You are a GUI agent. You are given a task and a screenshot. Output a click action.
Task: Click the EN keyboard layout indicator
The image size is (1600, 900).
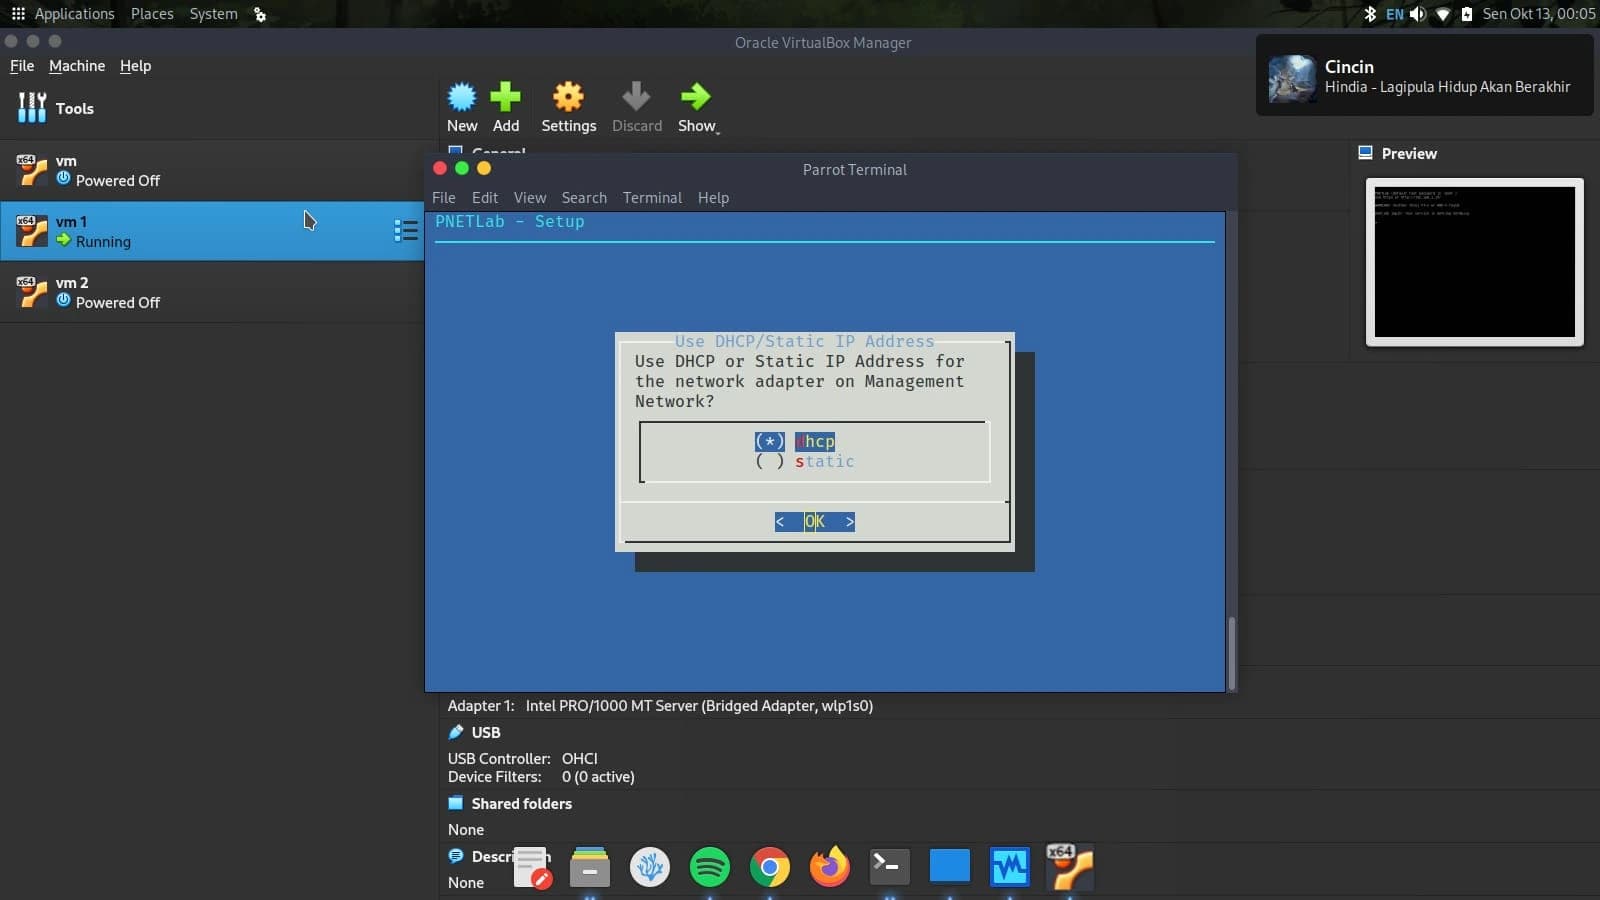click(1396, 13)
